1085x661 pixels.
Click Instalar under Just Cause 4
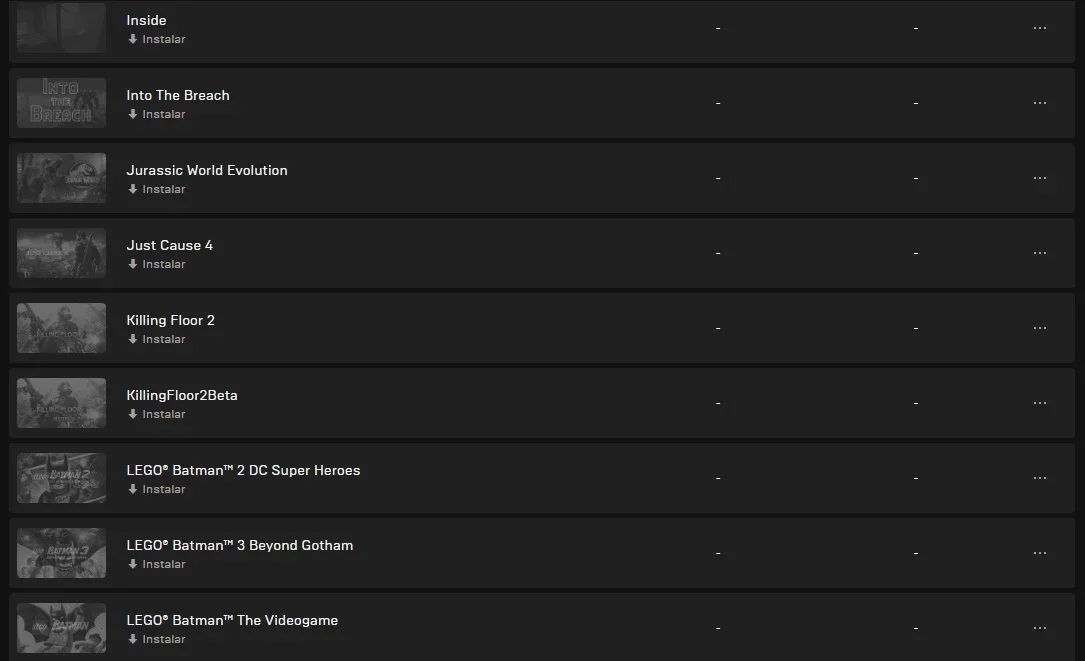tap(156, 264)
